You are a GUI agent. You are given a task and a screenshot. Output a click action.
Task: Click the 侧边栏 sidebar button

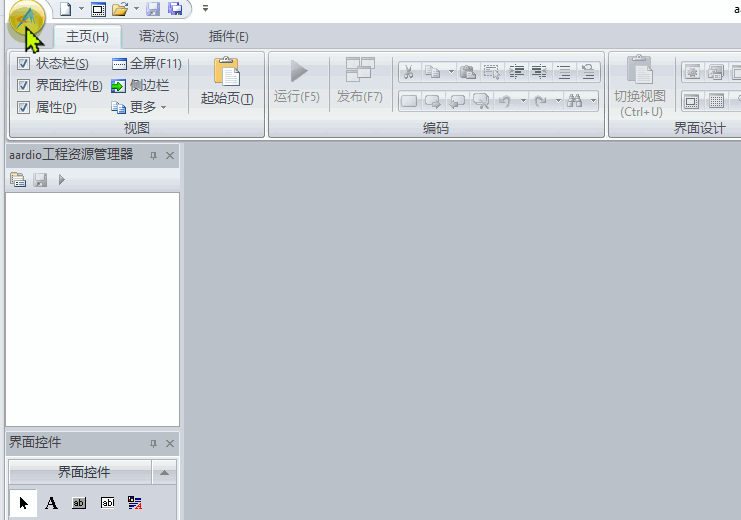pos(140,86)
